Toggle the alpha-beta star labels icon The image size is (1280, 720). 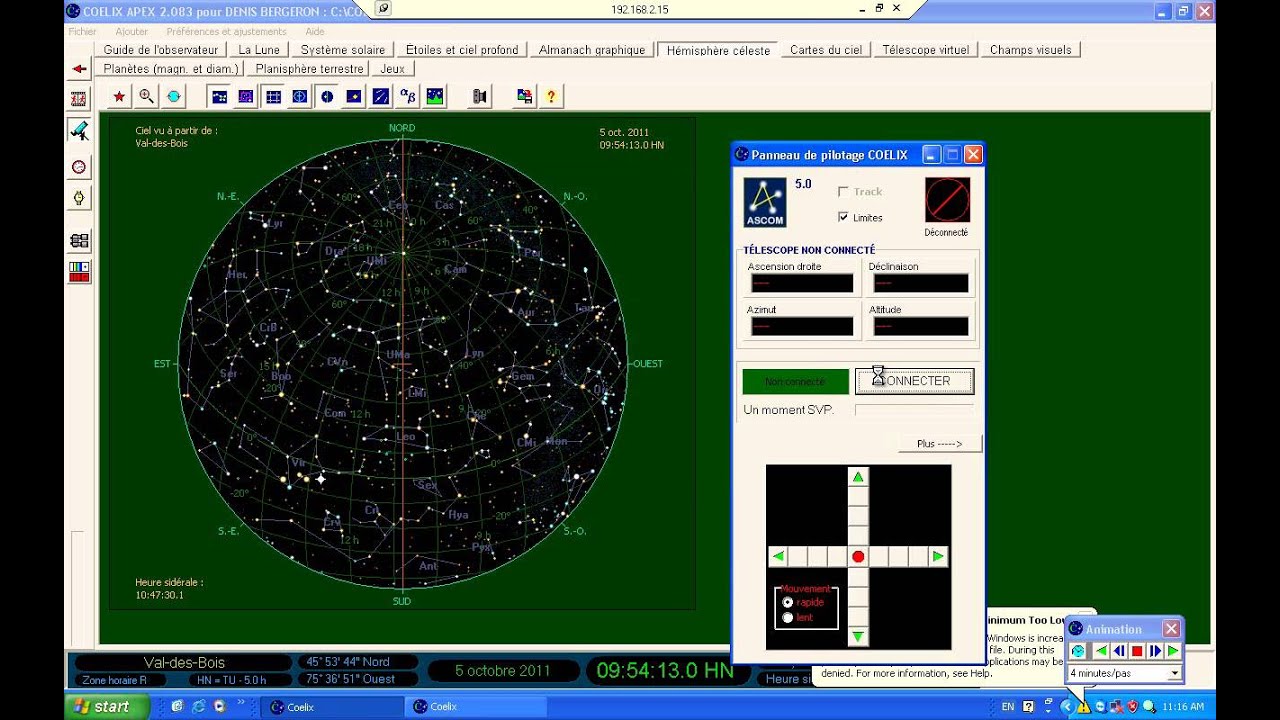(407, 96)
